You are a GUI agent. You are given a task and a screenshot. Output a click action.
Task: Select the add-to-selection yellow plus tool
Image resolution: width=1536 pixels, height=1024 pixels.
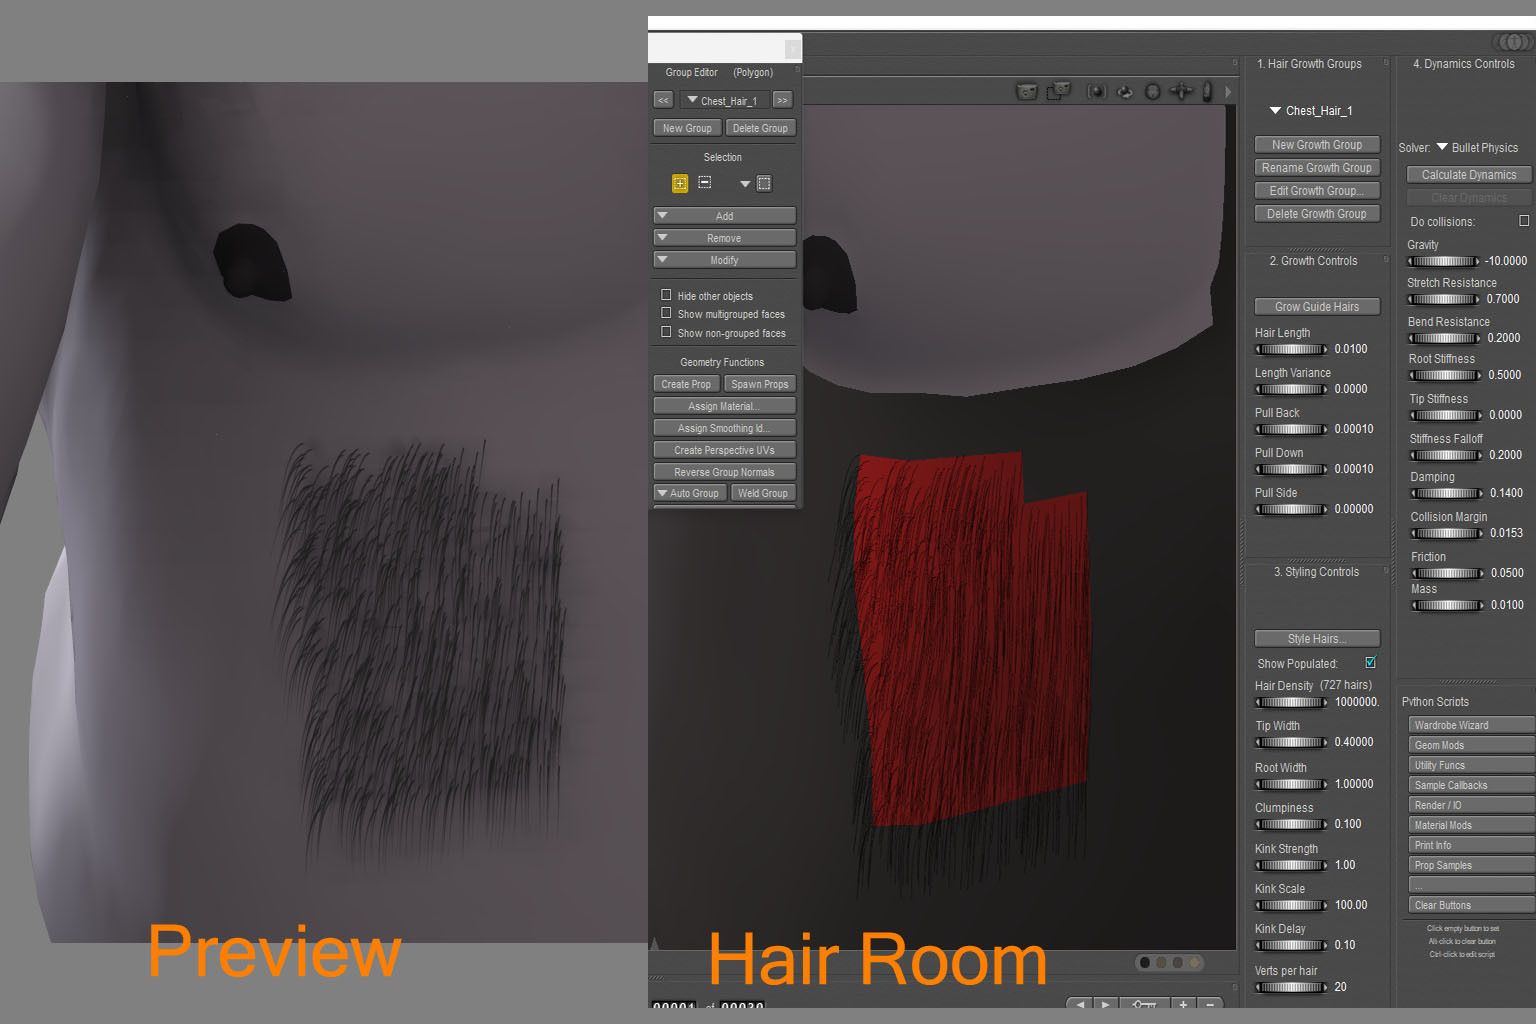[x=680, y=183]
